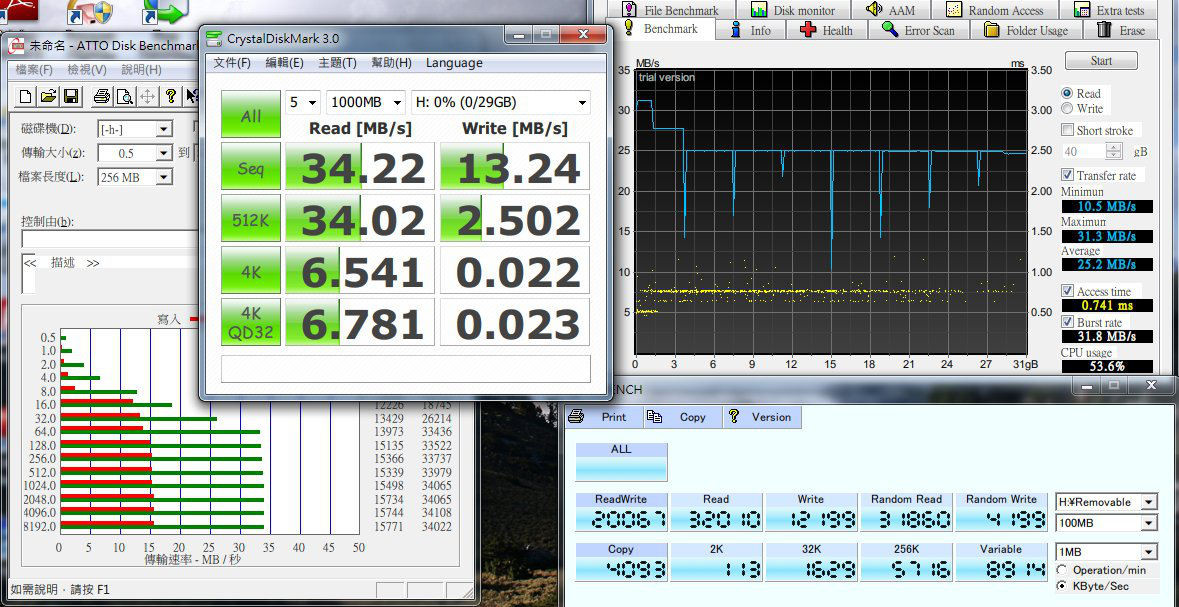
Task: Click the short stroke gB spinner arrows
Action: click(x=1114, y=151)
